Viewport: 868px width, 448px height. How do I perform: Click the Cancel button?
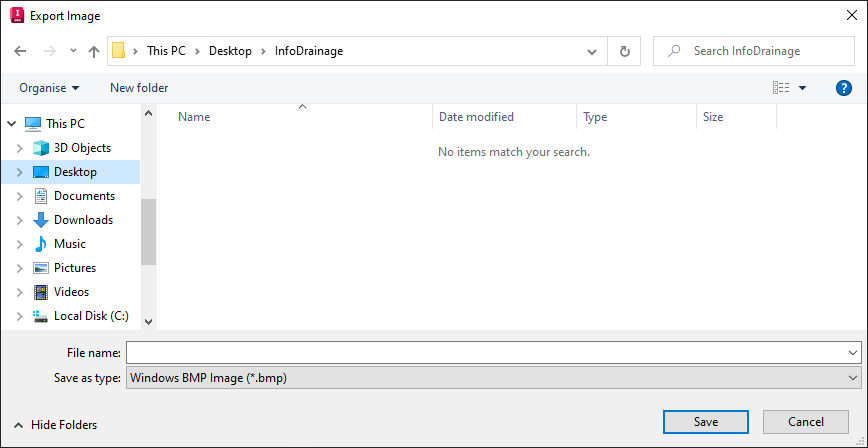point(805,422)
